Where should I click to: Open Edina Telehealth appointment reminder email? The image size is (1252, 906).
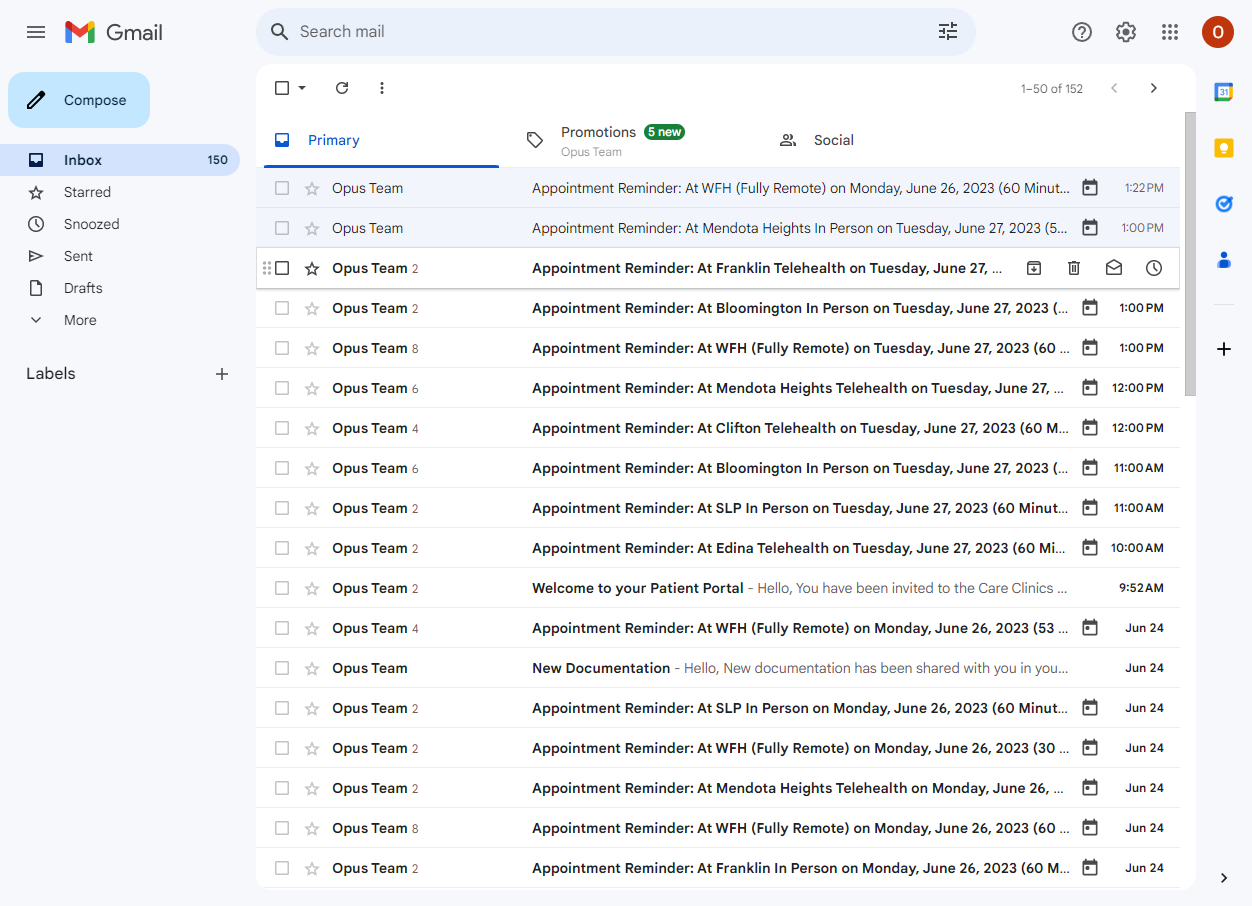(718, 548)
